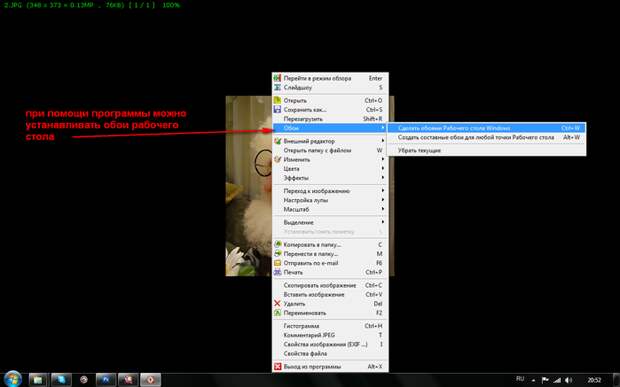Click the Внешний редактор icon
The width and height of the screenshot is (620, 387).
coord(278,141)
